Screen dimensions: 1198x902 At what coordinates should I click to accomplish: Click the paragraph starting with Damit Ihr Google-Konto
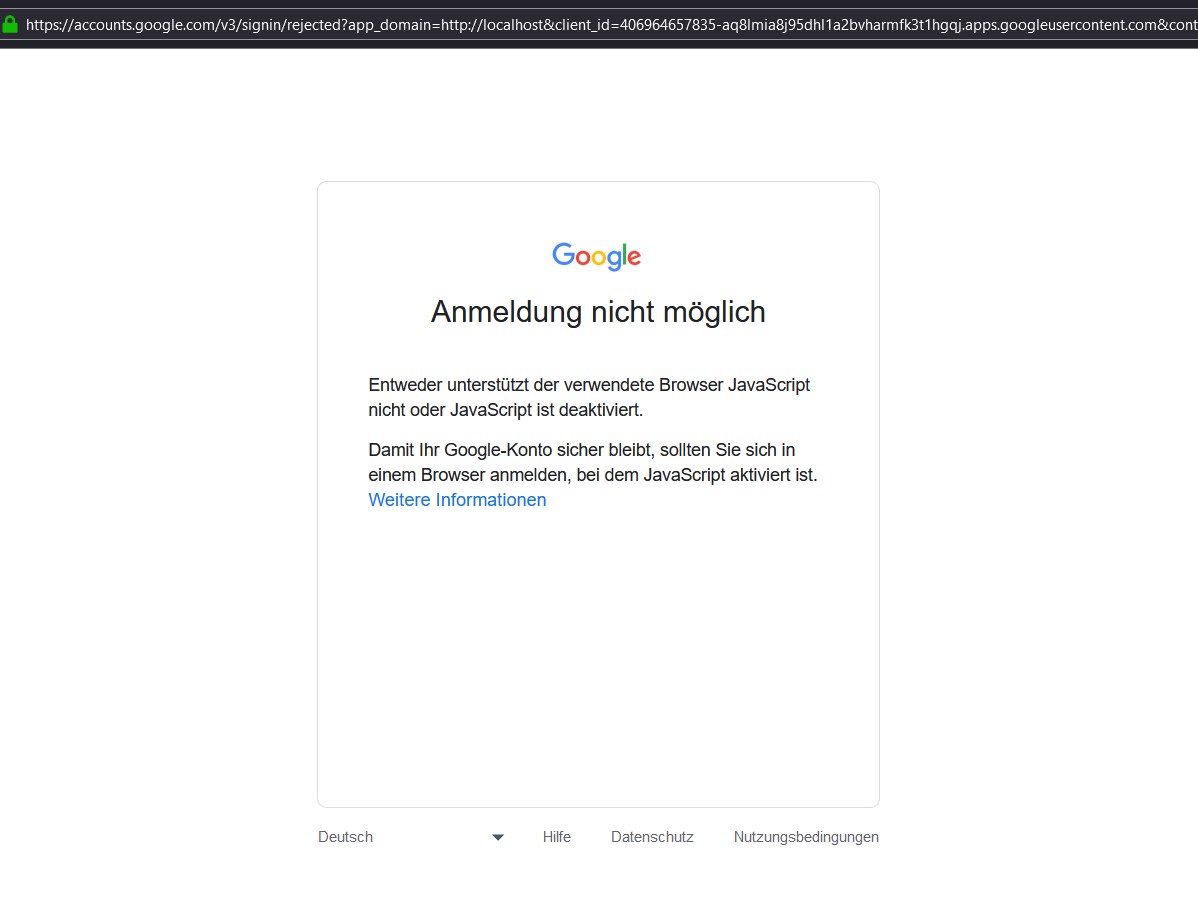[593, 462]
